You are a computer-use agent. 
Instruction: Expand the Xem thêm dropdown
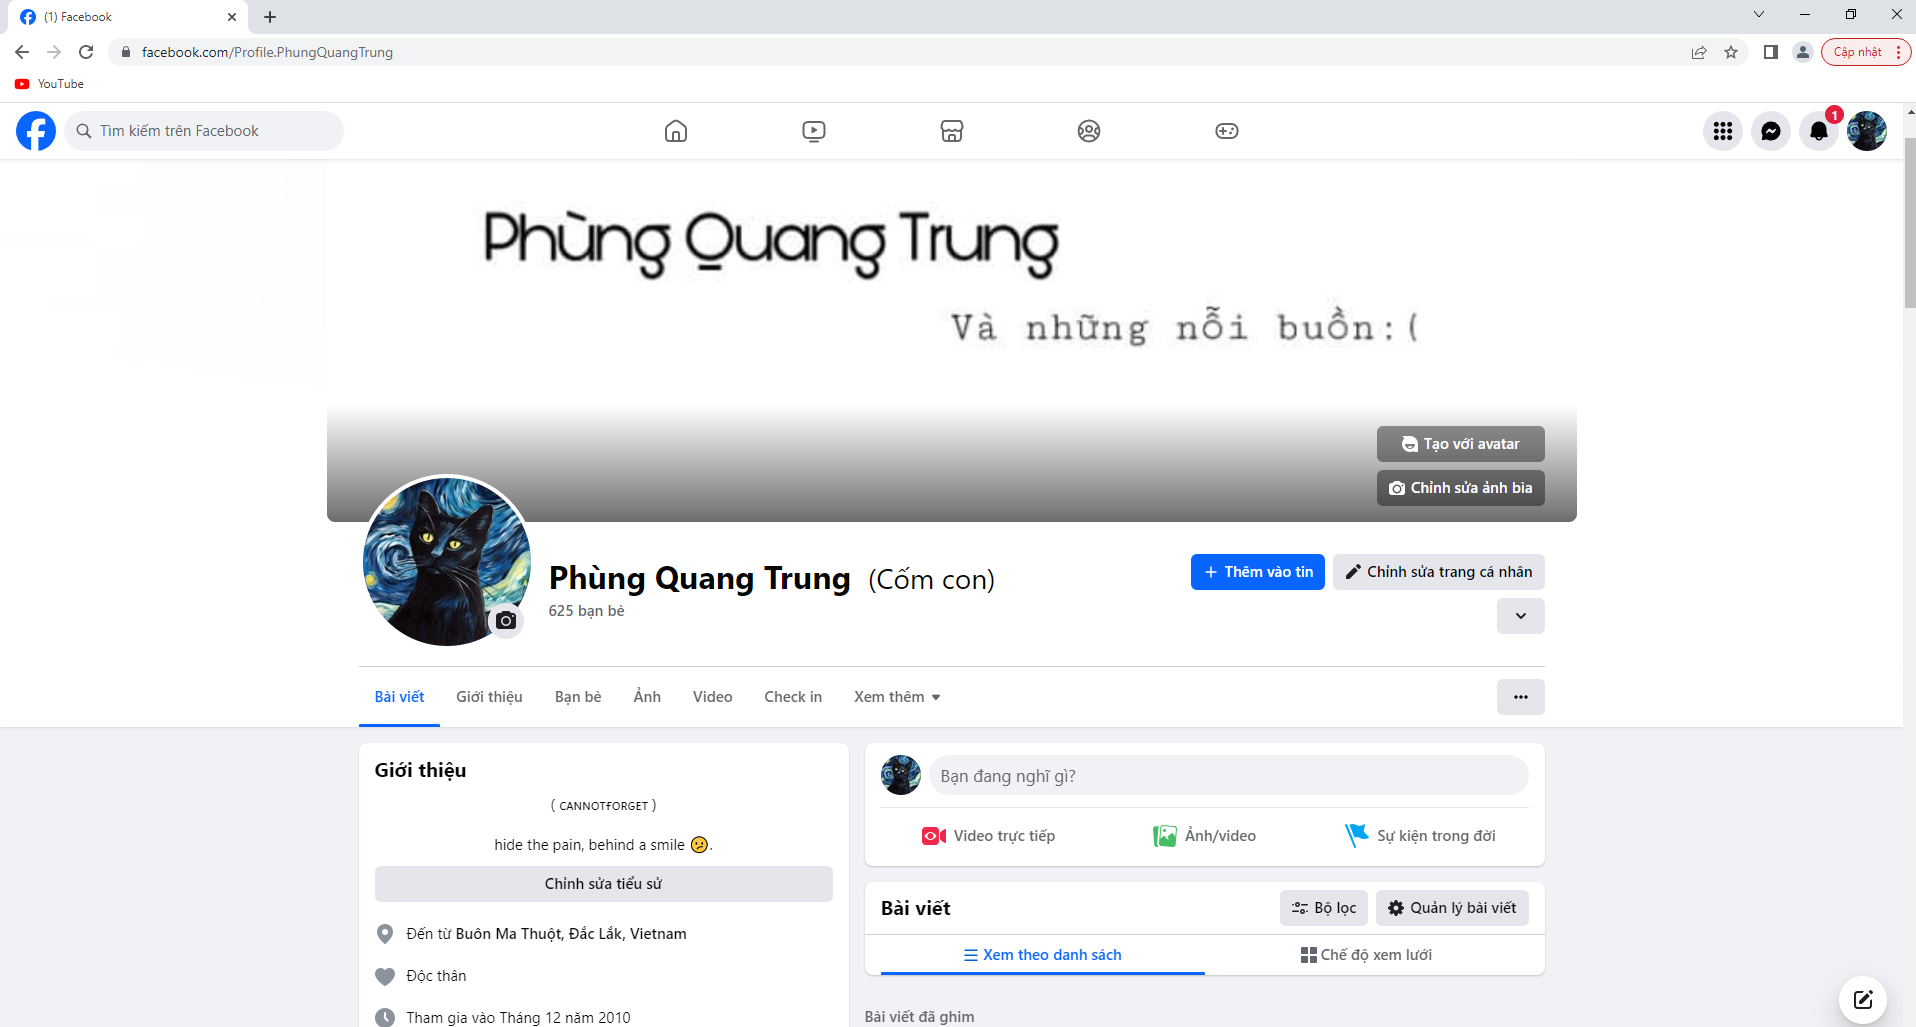coord(897,697)
